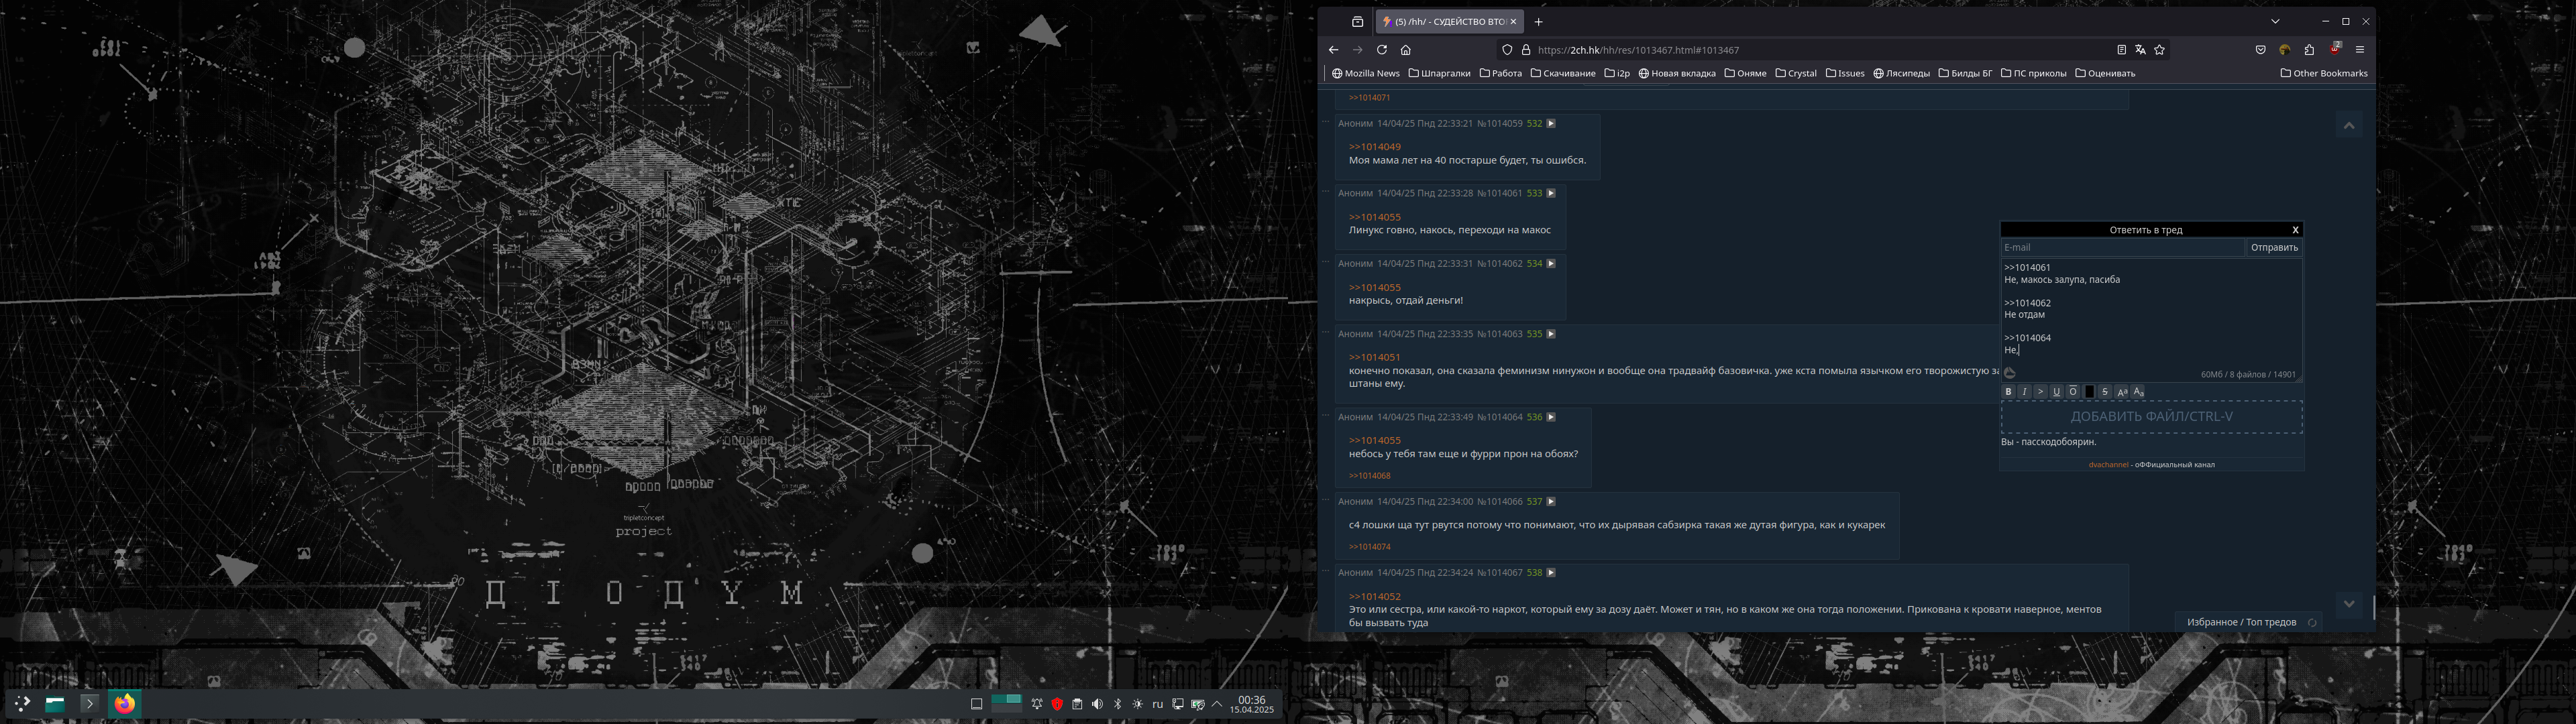The width and height of the screenshot is (2576, 724).
Task: Bookmark this page with the star icon
Action: [x=2159, y=50]
